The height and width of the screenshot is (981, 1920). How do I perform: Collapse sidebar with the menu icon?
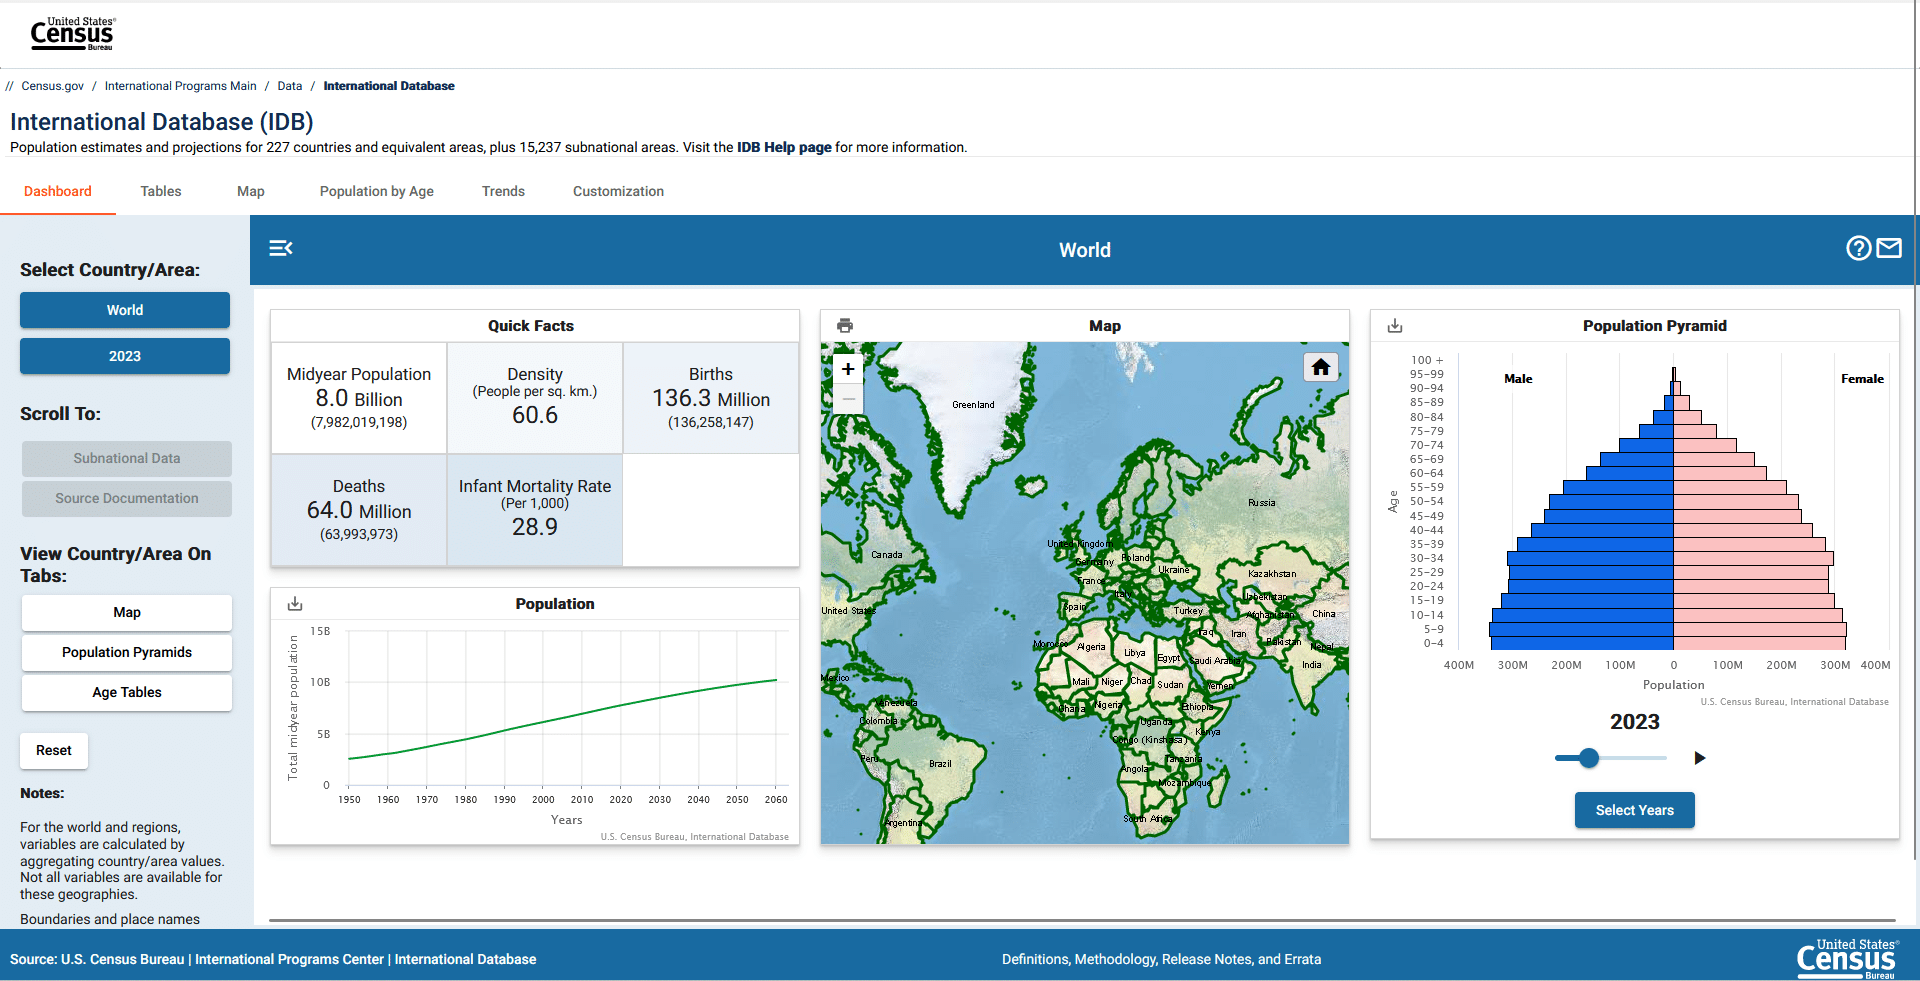click(281, 248)
